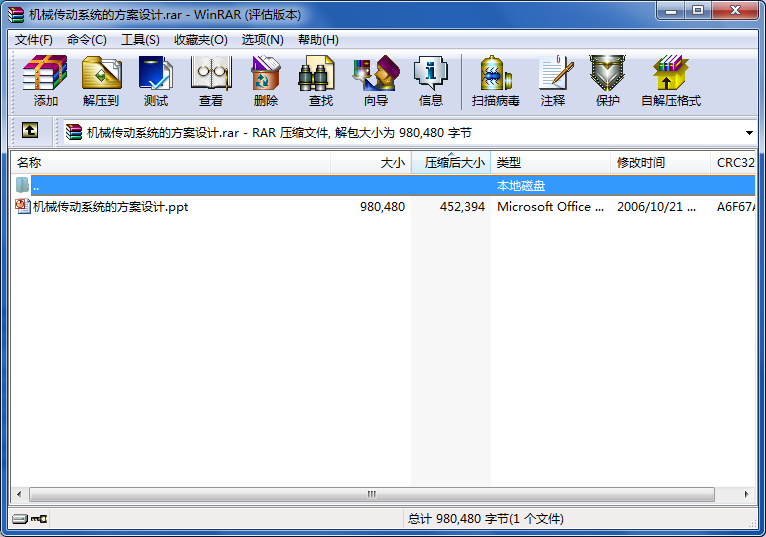This screenshot has height=537, width=766.
Task: Click the Virus Scan (扫描病毒) icon
Action: pyautogui.click(x=495, y=81)
